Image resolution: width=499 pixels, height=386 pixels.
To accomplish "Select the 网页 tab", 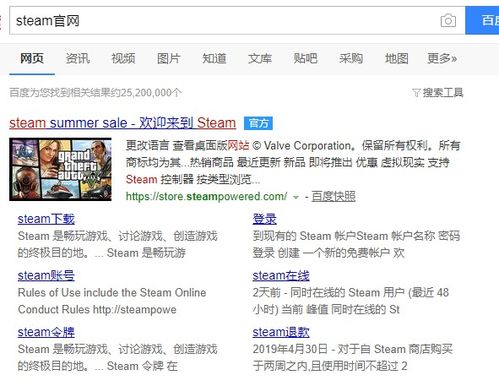I will (x=32, y=58).
